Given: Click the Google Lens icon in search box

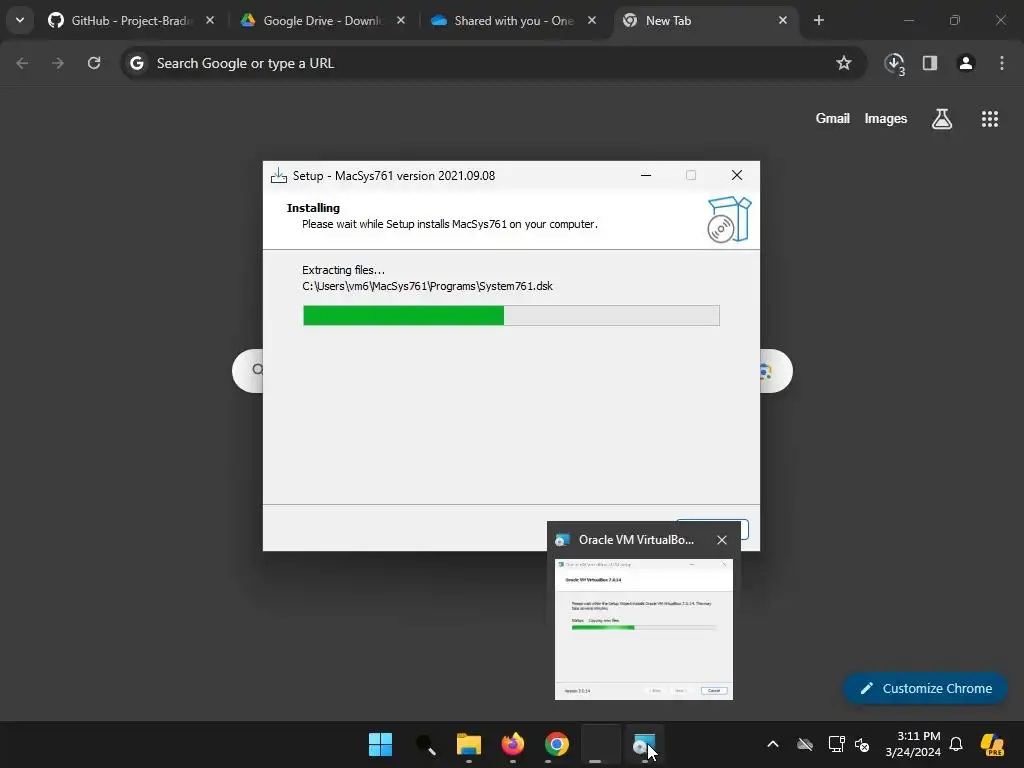Looking at the screenshot, I should click(766, 371).
